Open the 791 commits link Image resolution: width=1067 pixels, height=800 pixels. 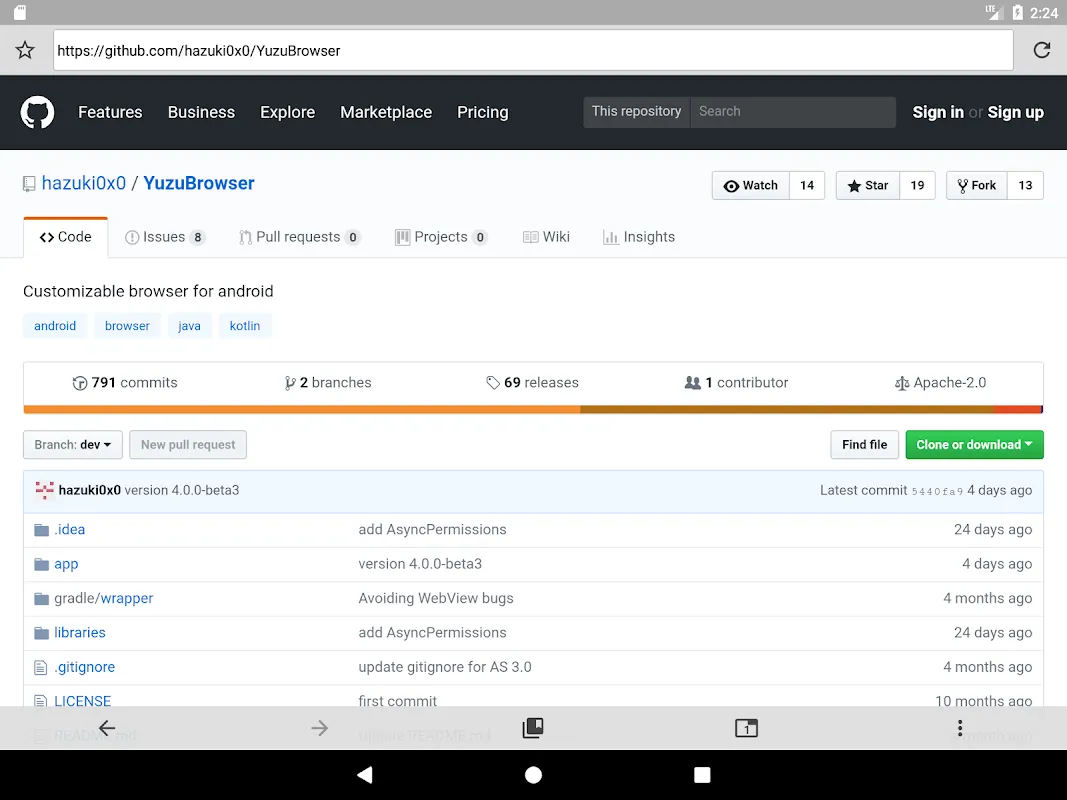[125, 383]
